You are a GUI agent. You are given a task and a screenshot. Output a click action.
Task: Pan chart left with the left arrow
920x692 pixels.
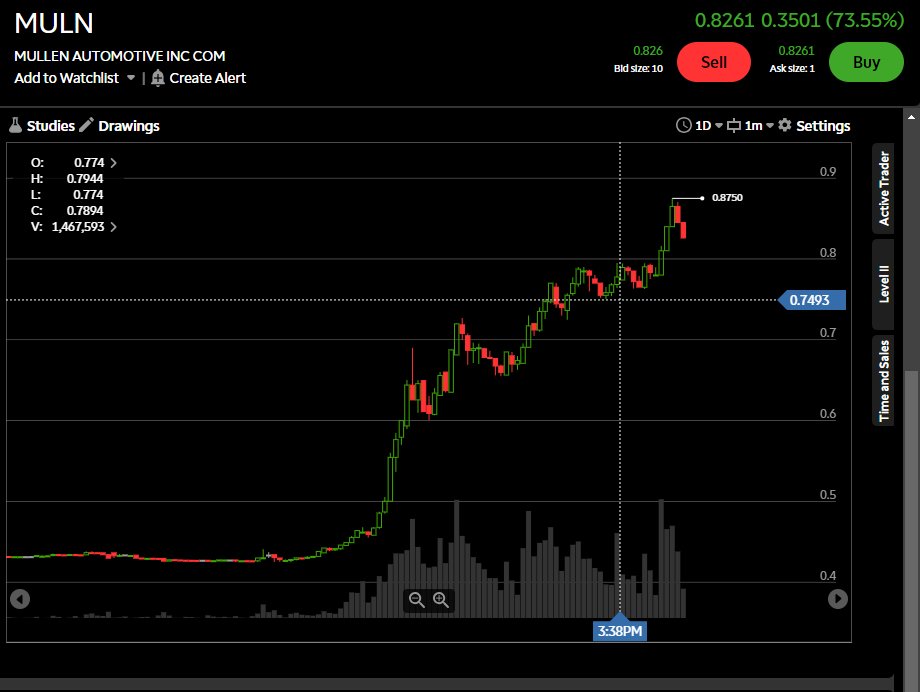coord(20,599)
